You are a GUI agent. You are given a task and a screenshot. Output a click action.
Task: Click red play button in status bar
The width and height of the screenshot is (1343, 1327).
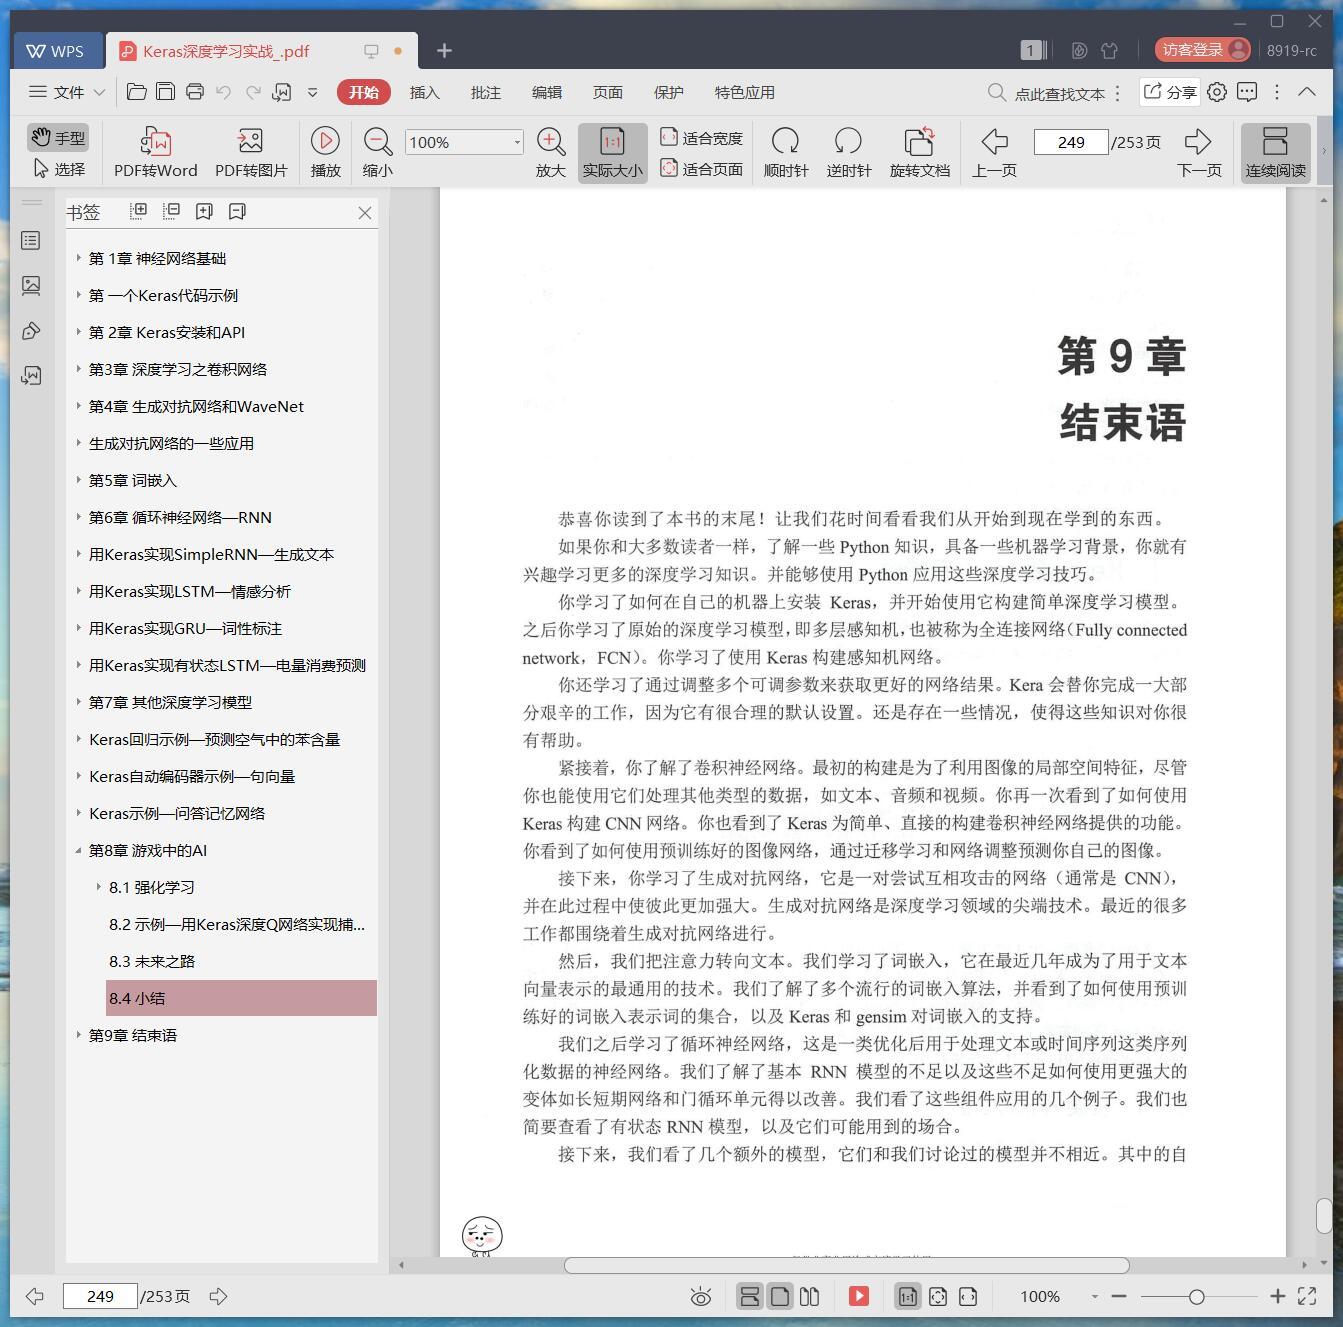tap(859, 1296)
